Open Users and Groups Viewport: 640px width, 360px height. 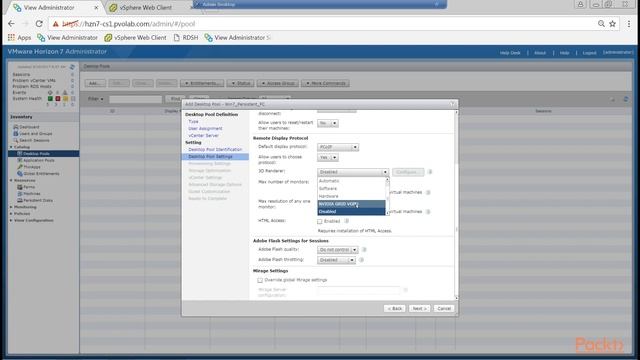pos(33,133)
